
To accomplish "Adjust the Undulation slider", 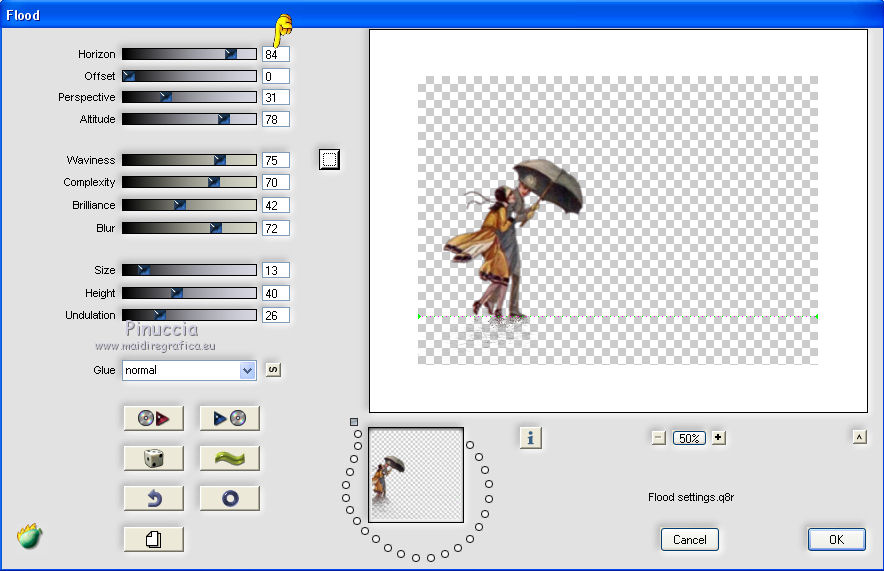I will point(189,315).
